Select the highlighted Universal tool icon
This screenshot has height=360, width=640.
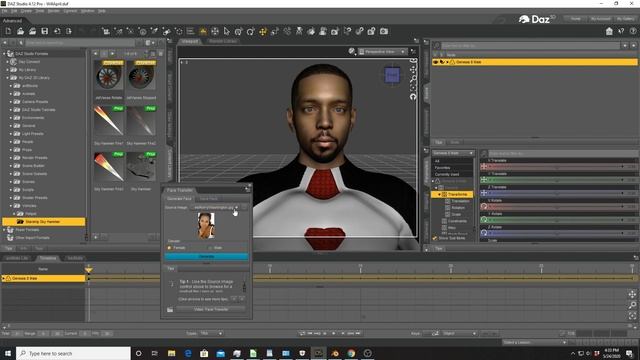coord(262,31)
